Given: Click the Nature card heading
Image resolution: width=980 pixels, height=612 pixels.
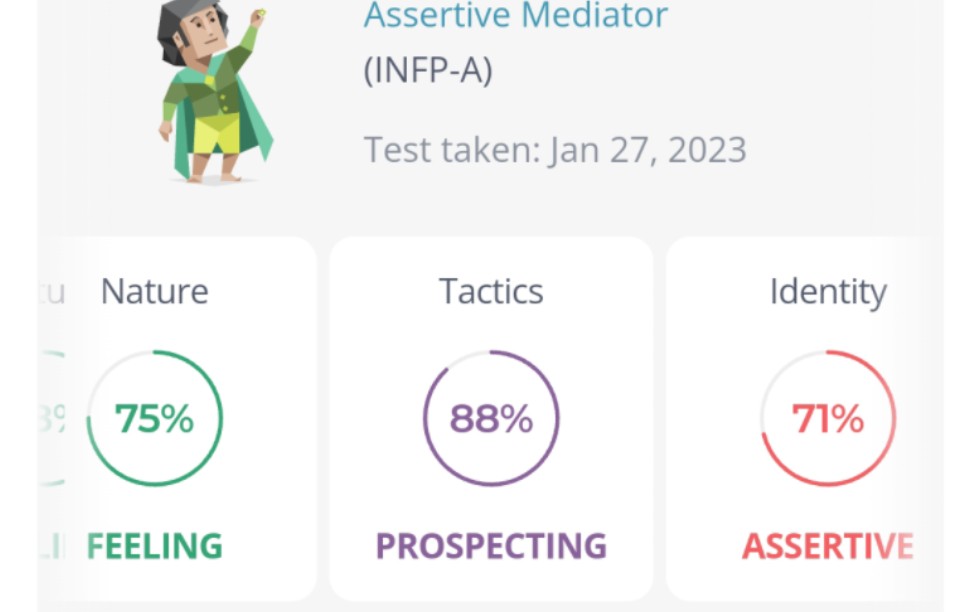Looking at the screenshot, I should tap(154, 291).
